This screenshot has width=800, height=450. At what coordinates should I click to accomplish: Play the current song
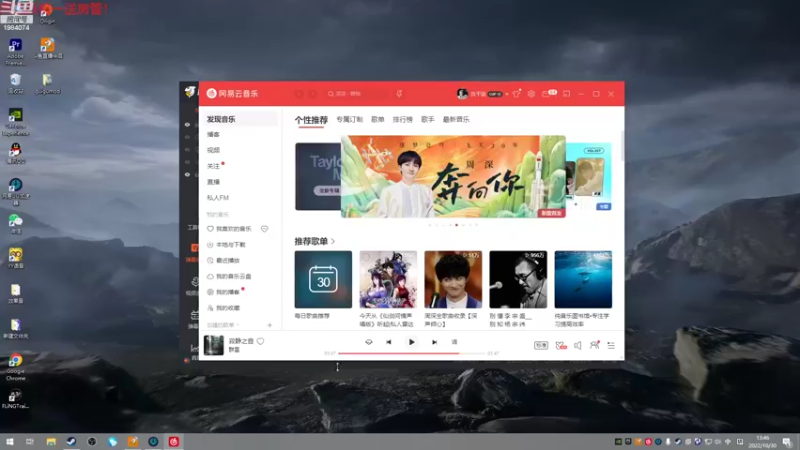[411, 342]
